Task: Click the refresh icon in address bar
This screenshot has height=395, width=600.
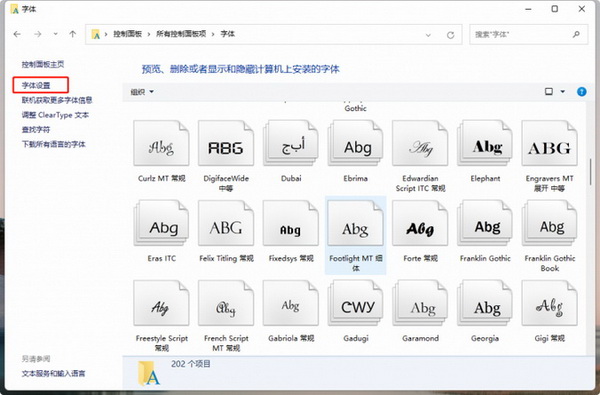Action: click(x=450, y=35)
